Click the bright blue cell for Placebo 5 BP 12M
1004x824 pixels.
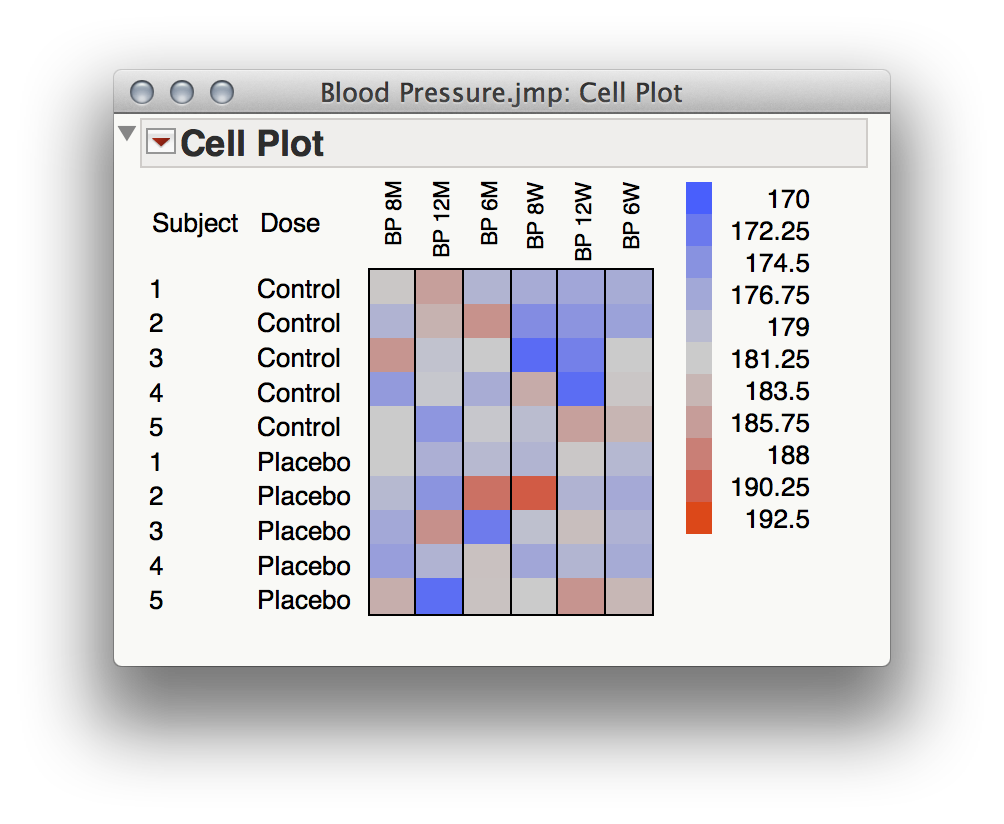point(439,600)
